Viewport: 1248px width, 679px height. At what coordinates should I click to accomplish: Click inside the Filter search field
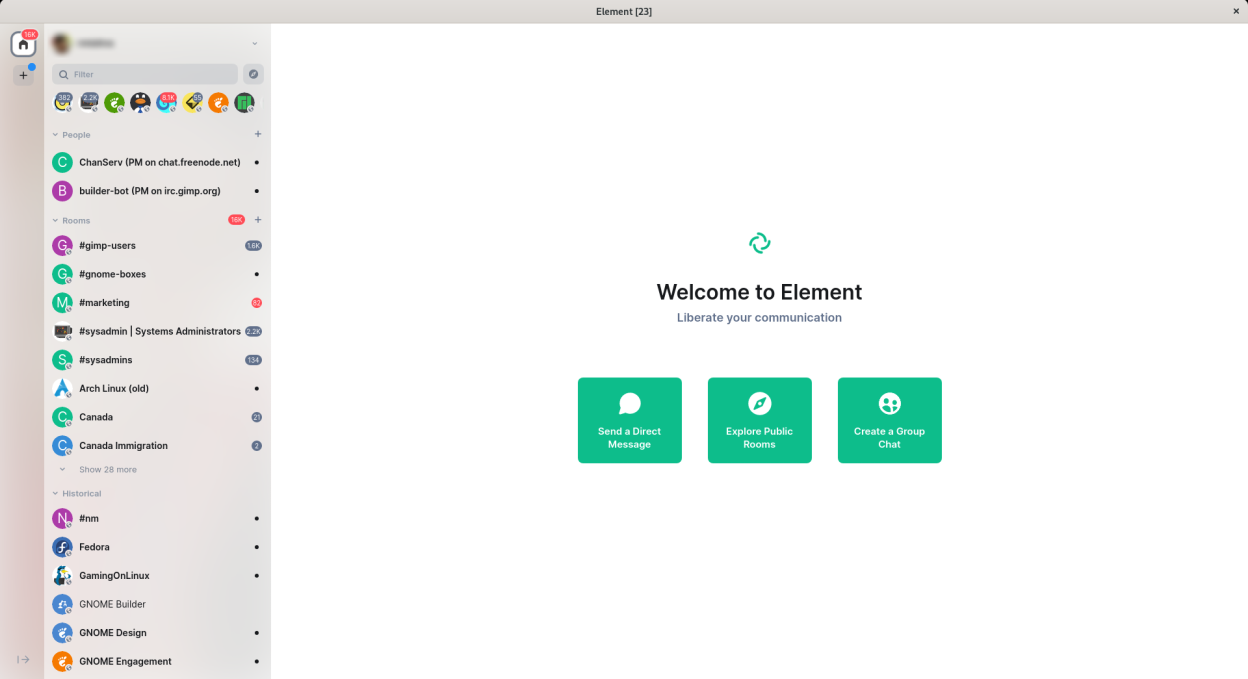click(144, 74)
